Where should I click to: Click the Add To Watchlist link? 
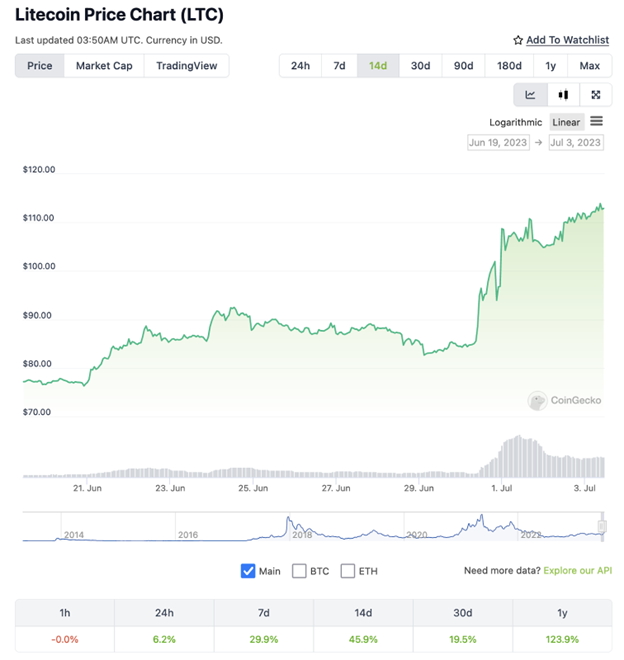click(x=568, y=40)
